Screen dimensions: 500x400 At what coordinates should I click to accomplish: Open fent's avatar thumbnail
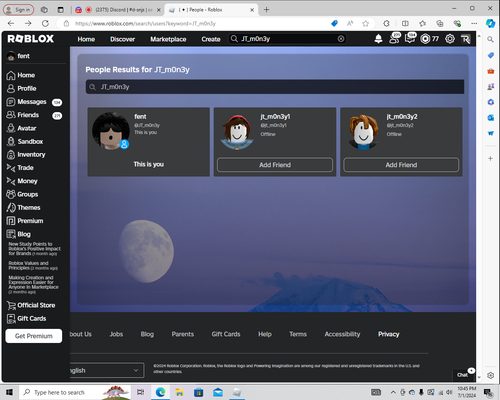point(111,131)
